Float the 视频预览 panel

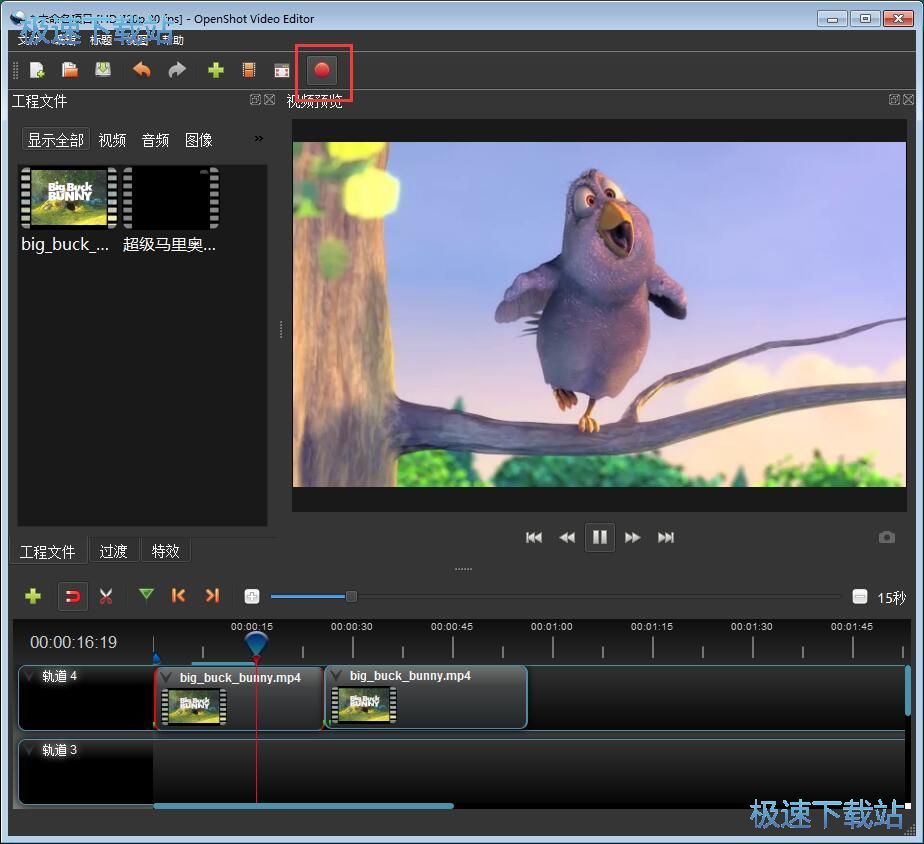(x=894, y=100)
